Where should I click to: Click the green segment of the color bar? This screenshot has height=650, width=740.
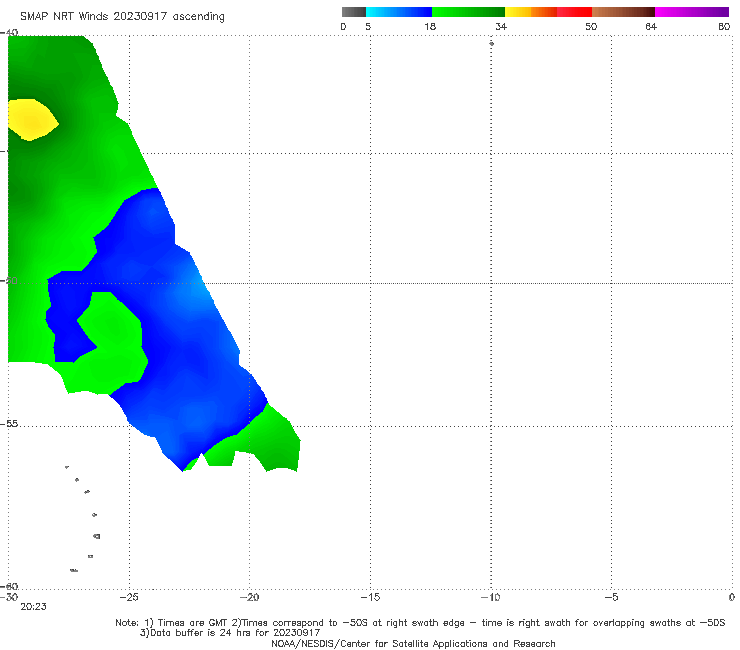click(468, 12)
